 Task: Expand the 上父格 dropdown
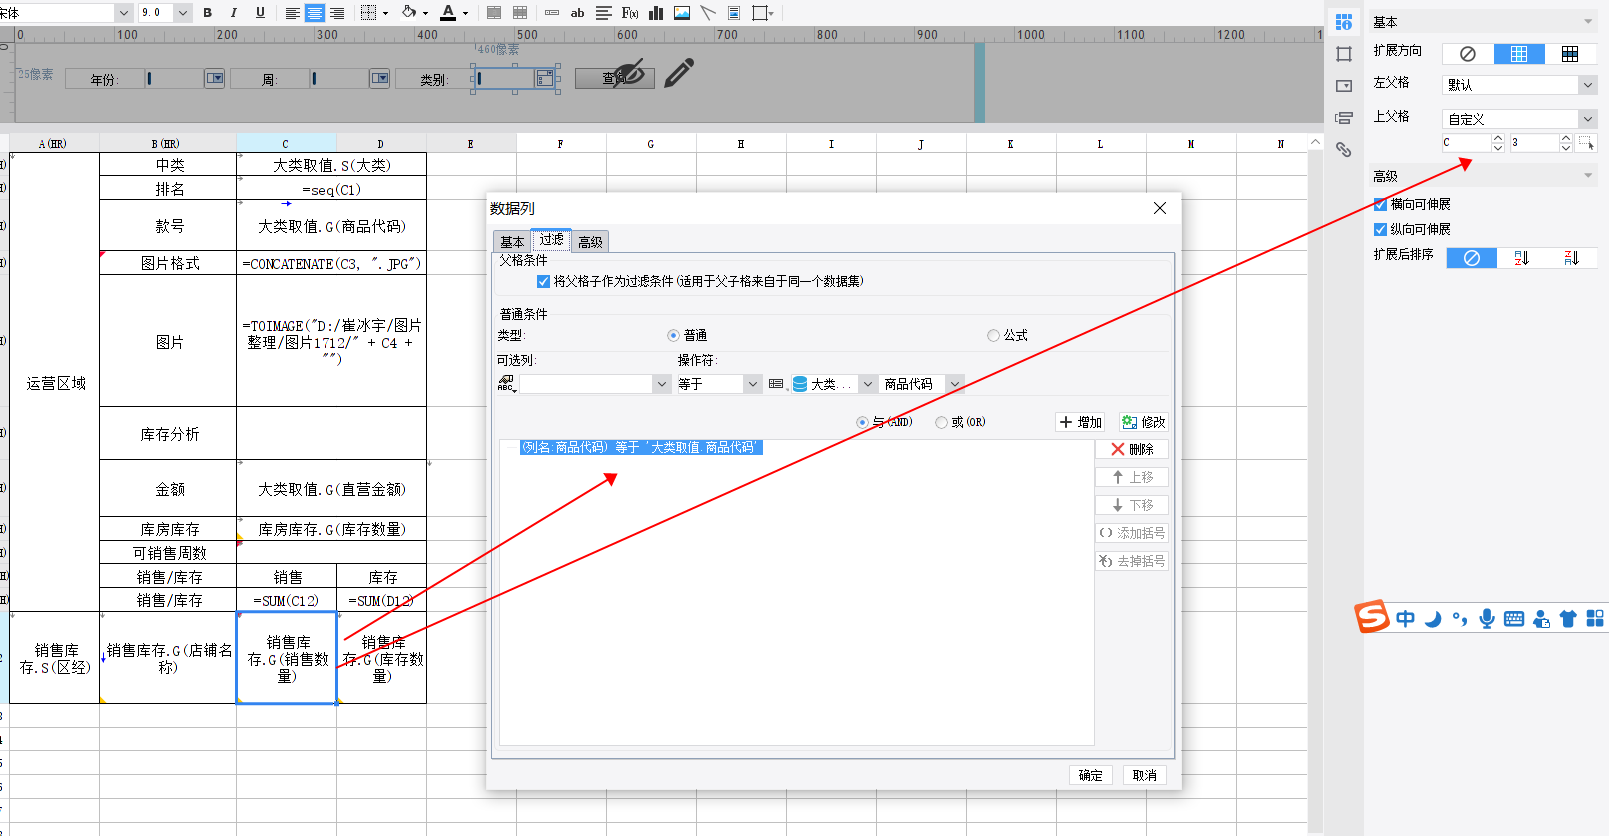(1587, 119)
